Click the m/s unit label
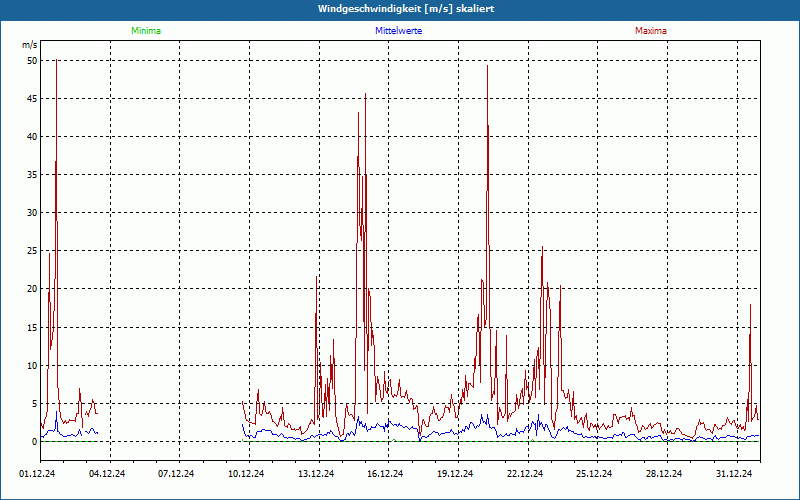The width and height of the screenshot is (800, 500). coord(30,45)
